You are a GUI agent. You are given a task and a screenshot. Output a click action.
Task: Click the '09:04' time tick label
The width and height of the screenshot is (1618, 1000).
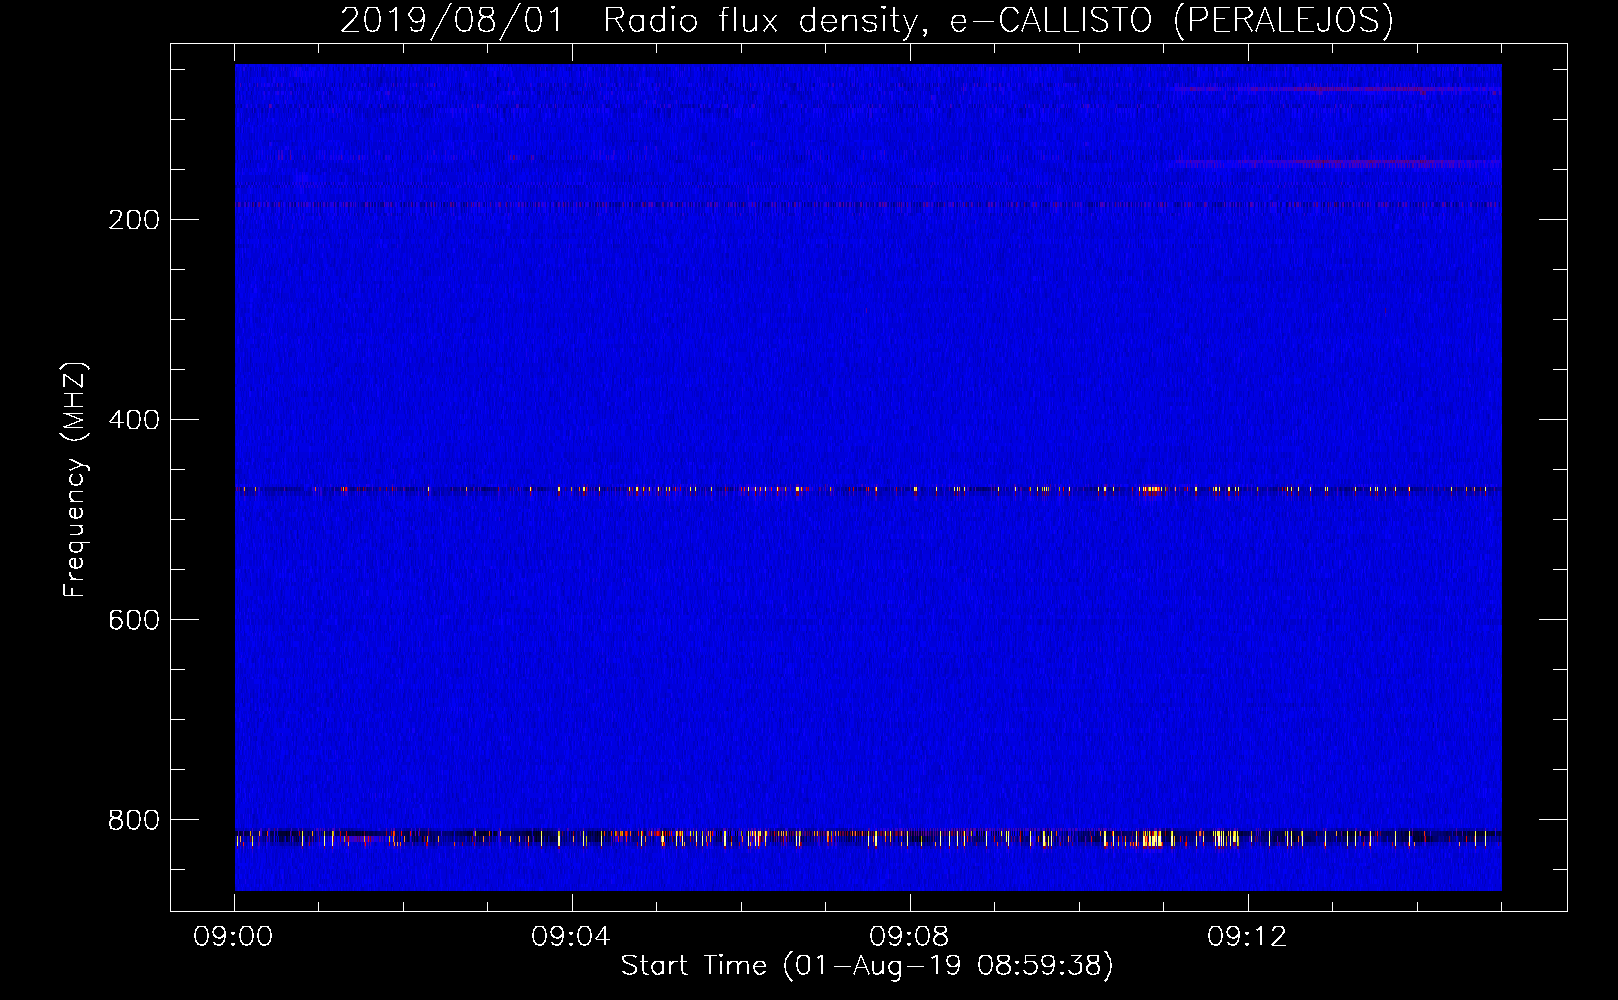pyautogui.click(x=571, y=937)
